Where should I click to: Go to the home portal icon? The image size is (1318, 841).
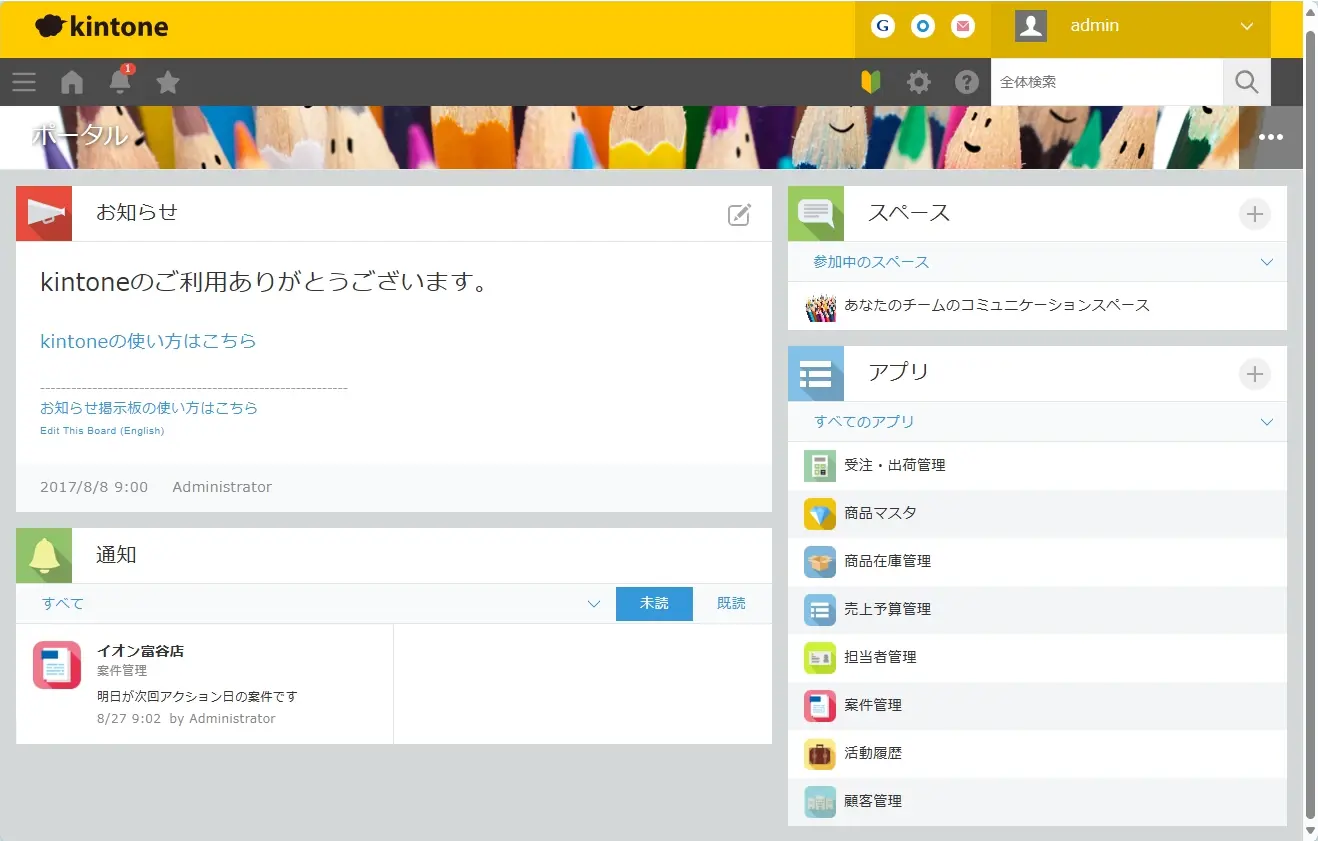[x=72, y=82]
